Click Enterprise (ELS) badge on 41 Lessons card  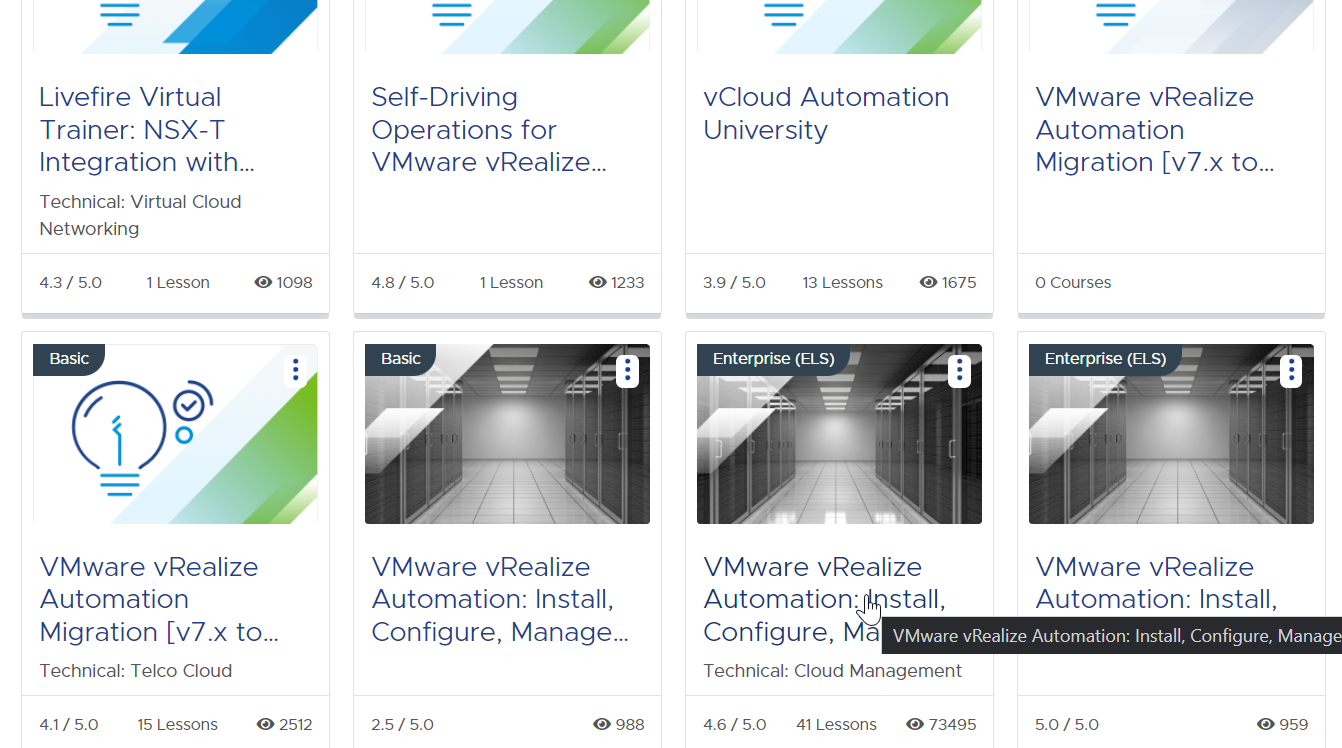click(773, 359)
